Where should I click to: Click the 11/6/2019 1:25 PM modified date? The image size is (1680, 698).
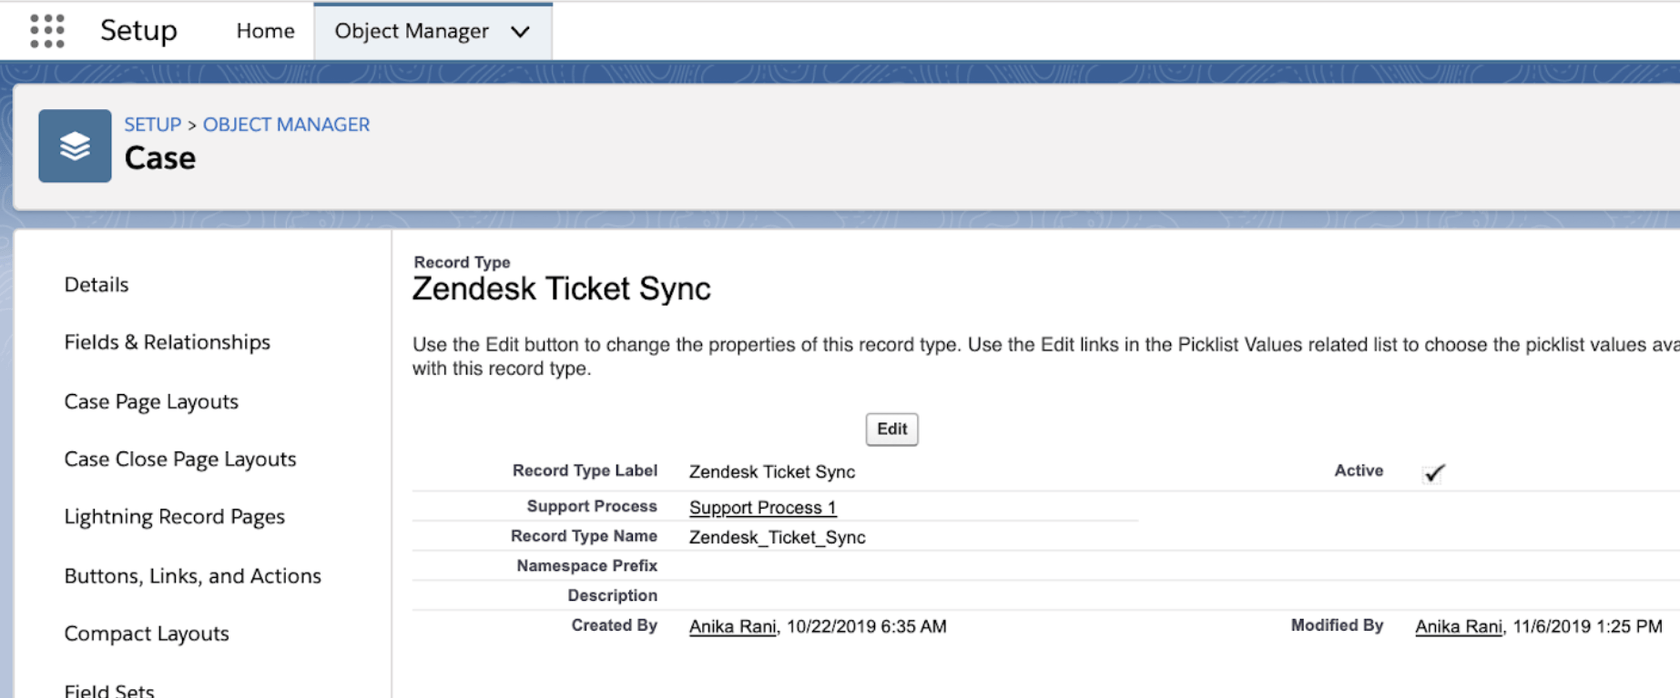1587,626
